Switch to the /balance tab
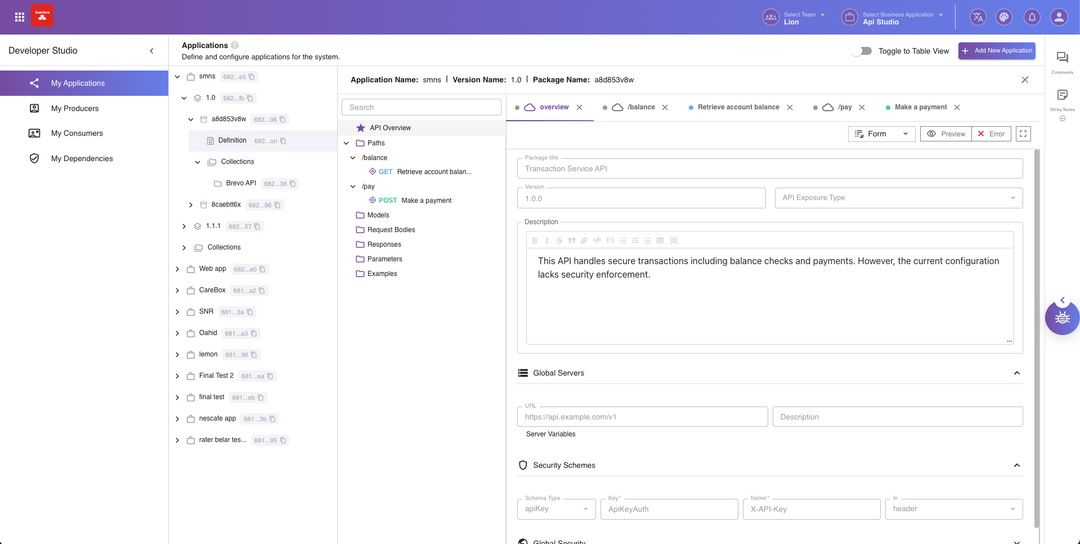 (x=640, y=107)
